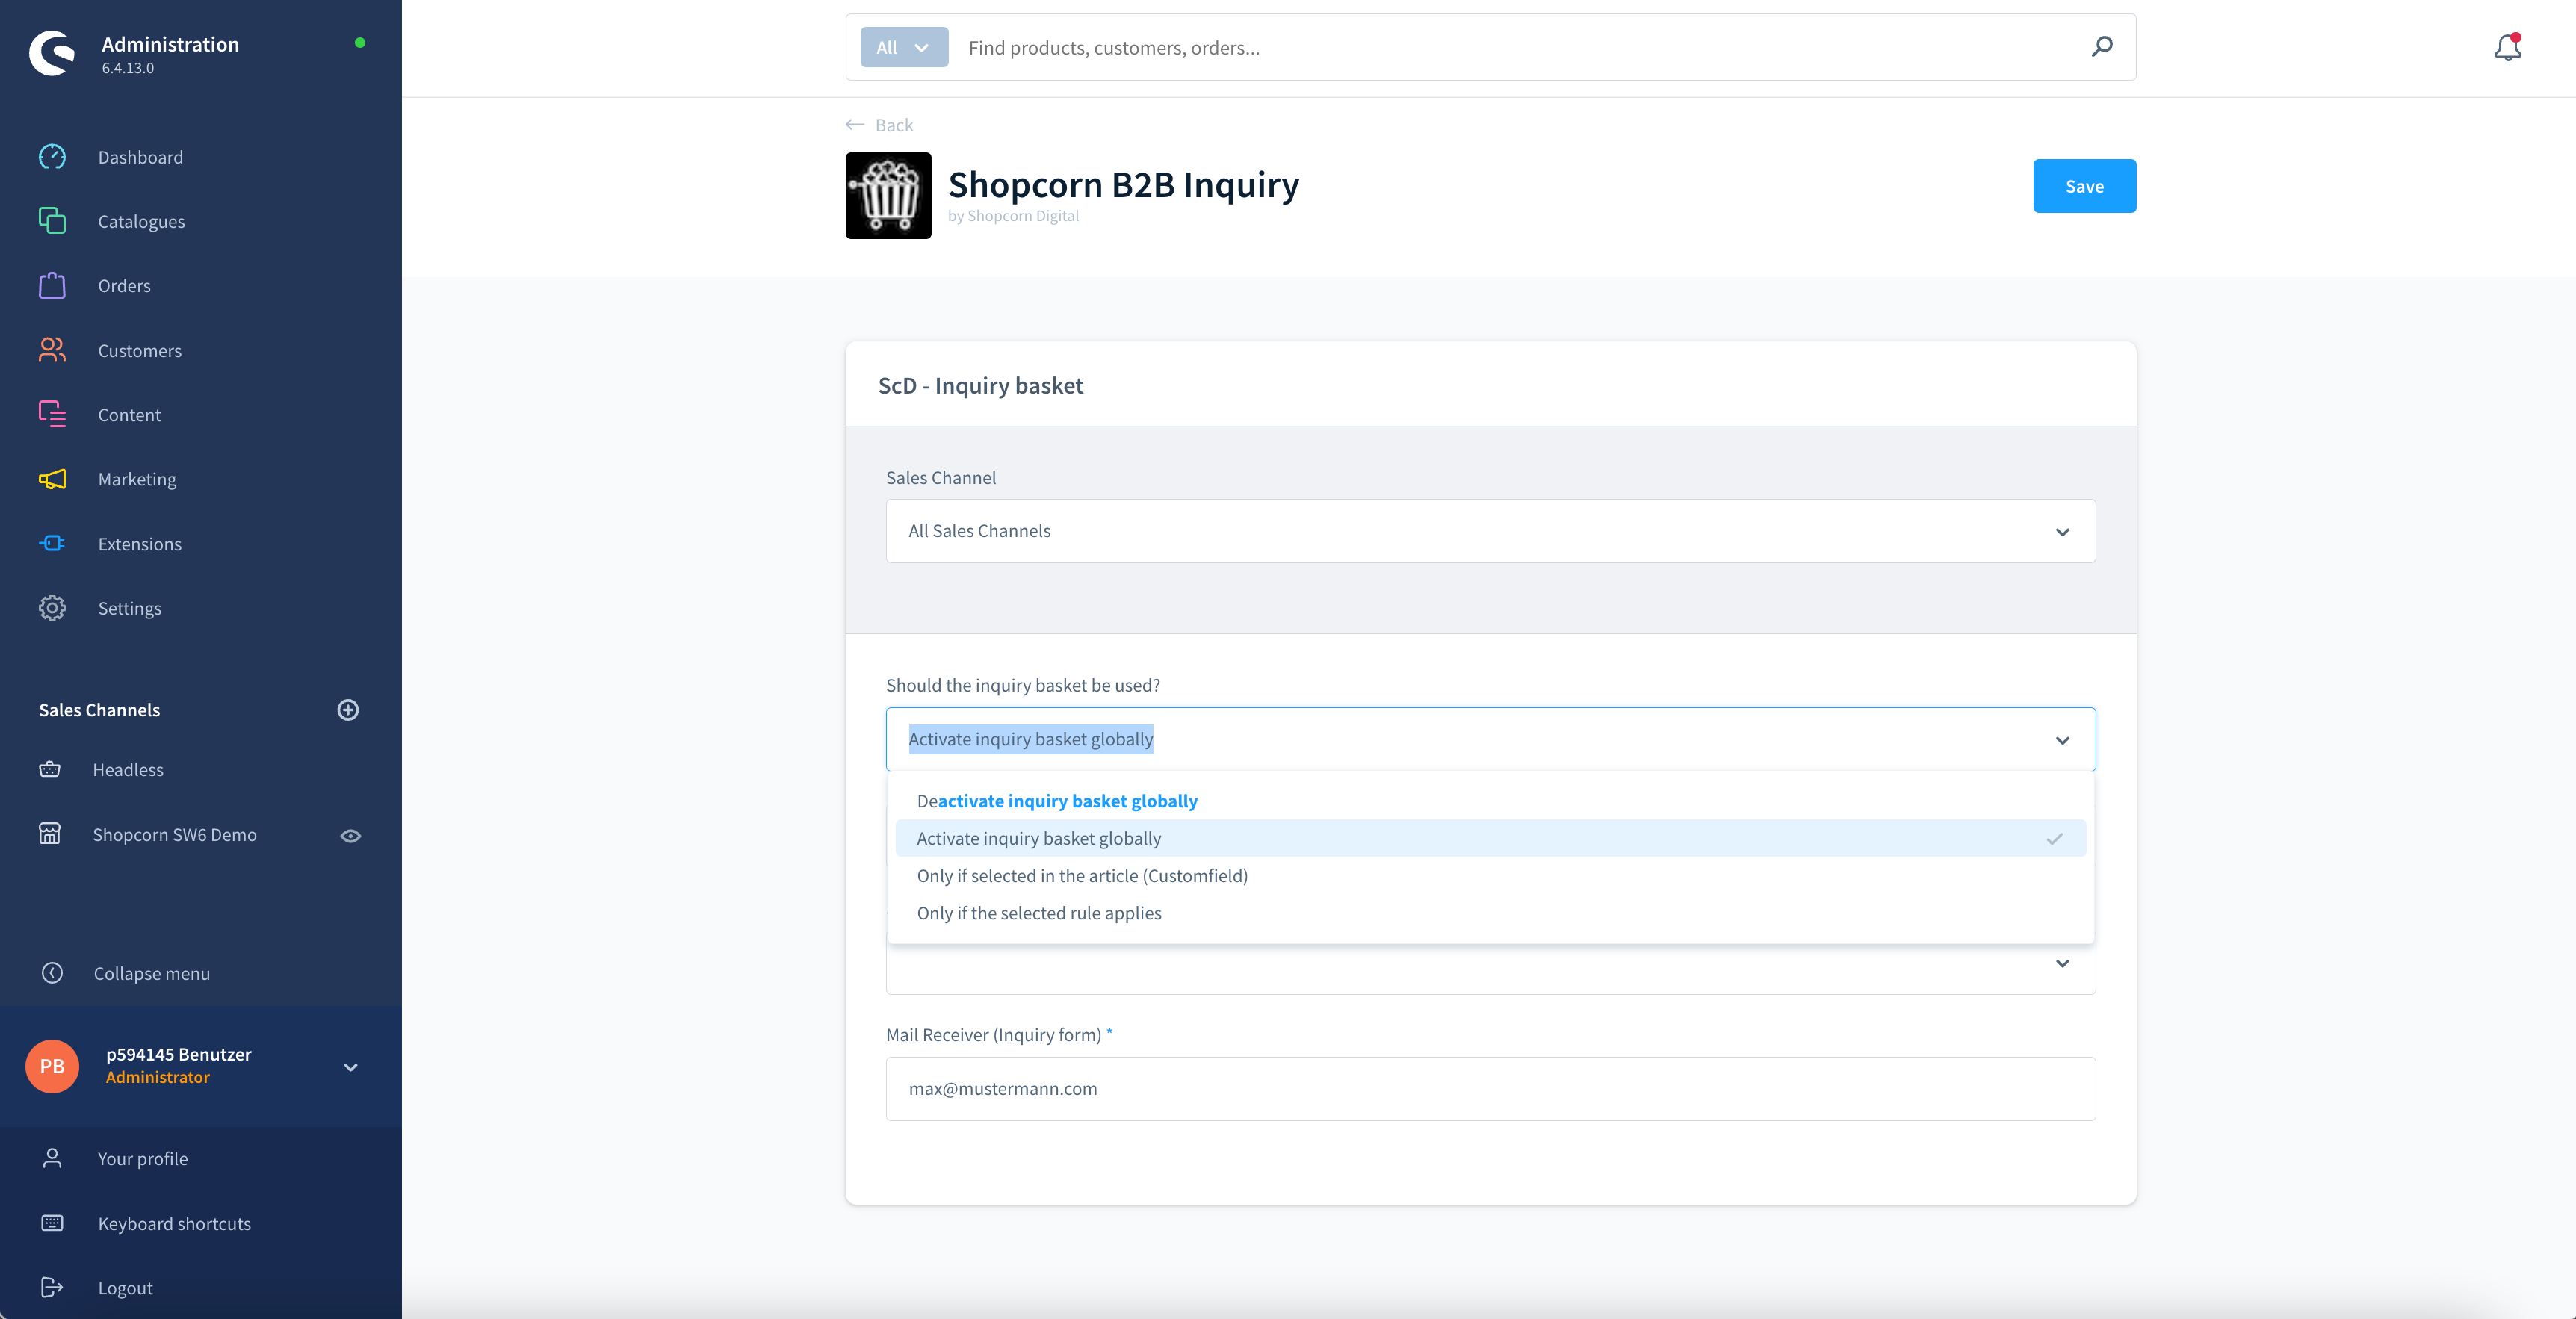Select Deactivate inquiry basket globally option
2576x1319 pixels.
[1056, 801]
